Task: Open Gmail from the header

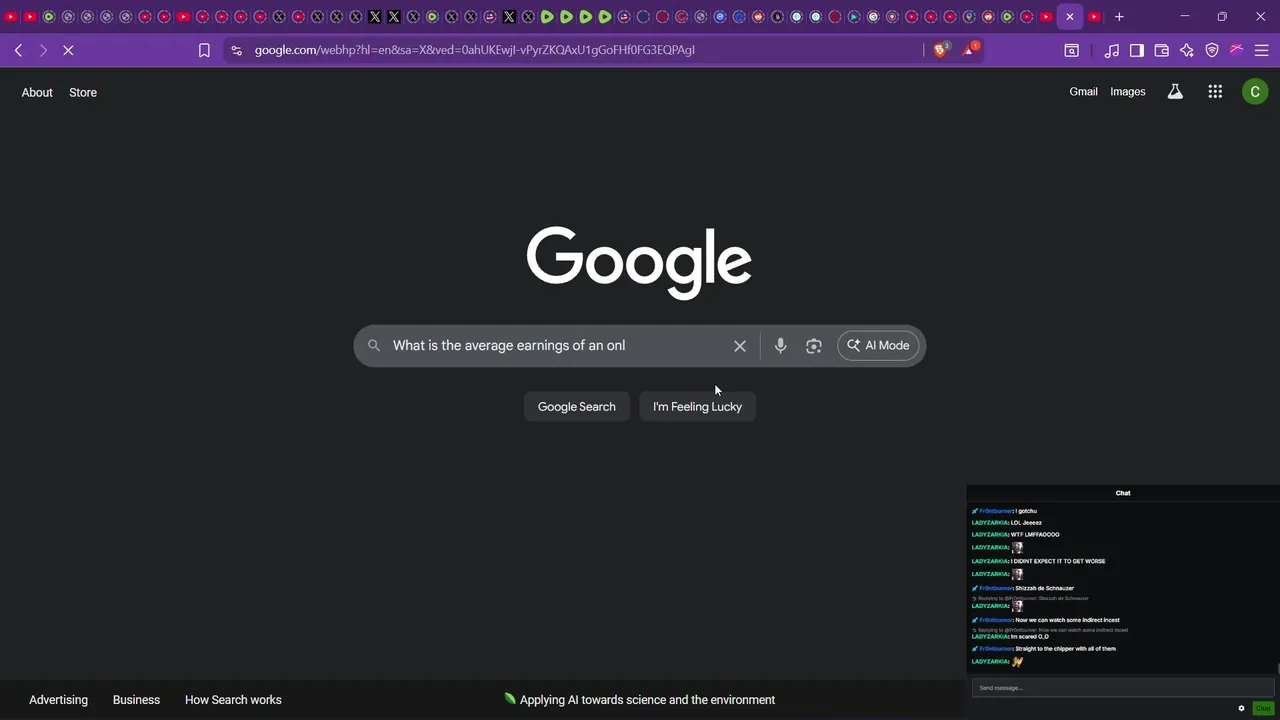Action: click(1083, 92)
